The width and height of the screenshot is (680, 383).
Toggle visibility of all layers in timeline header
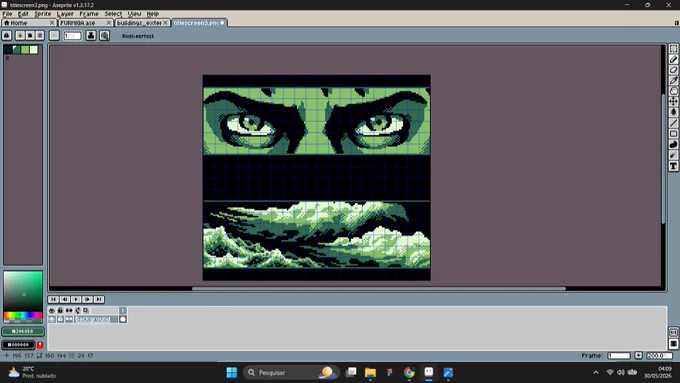coord(52,311)
